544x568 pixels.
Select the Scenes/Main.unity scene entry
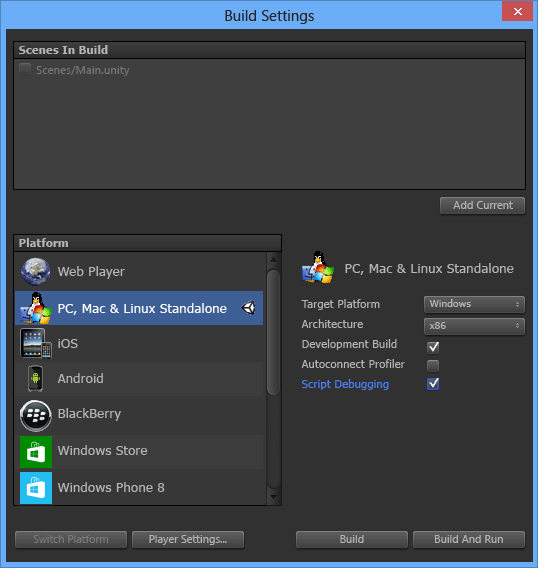coord(83,70)
